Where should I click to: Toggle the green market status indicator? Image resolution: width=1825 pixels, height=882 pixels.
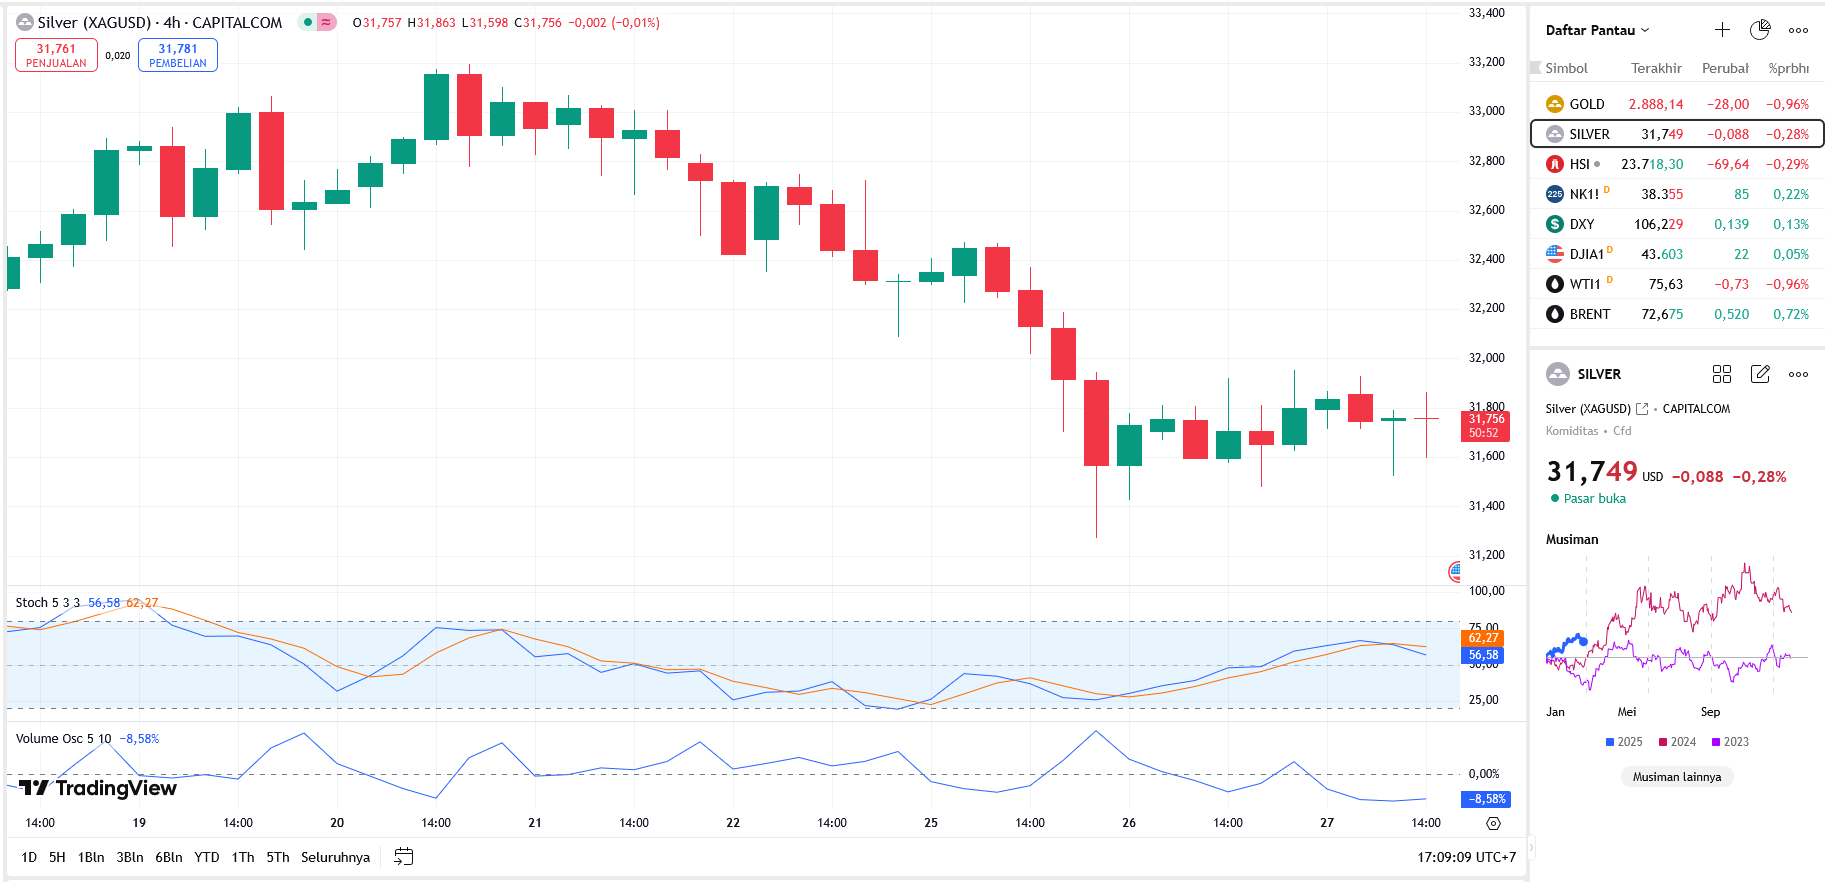(x=308, y=22)
